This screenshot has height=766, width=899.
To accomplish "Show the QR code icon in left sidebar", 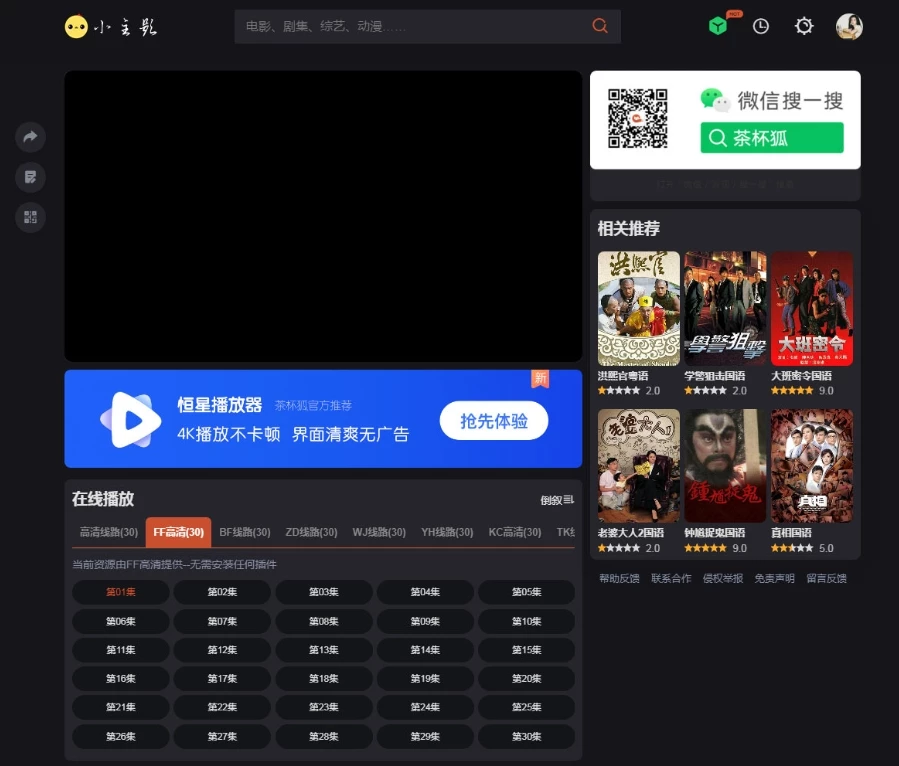I will pyautogui.click(x=30, y=217).
